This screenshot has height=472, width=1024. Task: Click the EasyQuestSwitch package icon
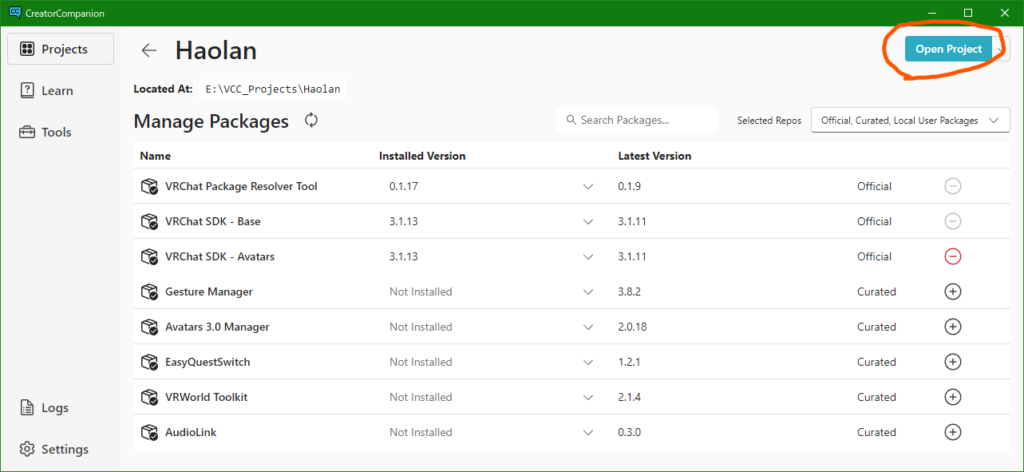150,362
